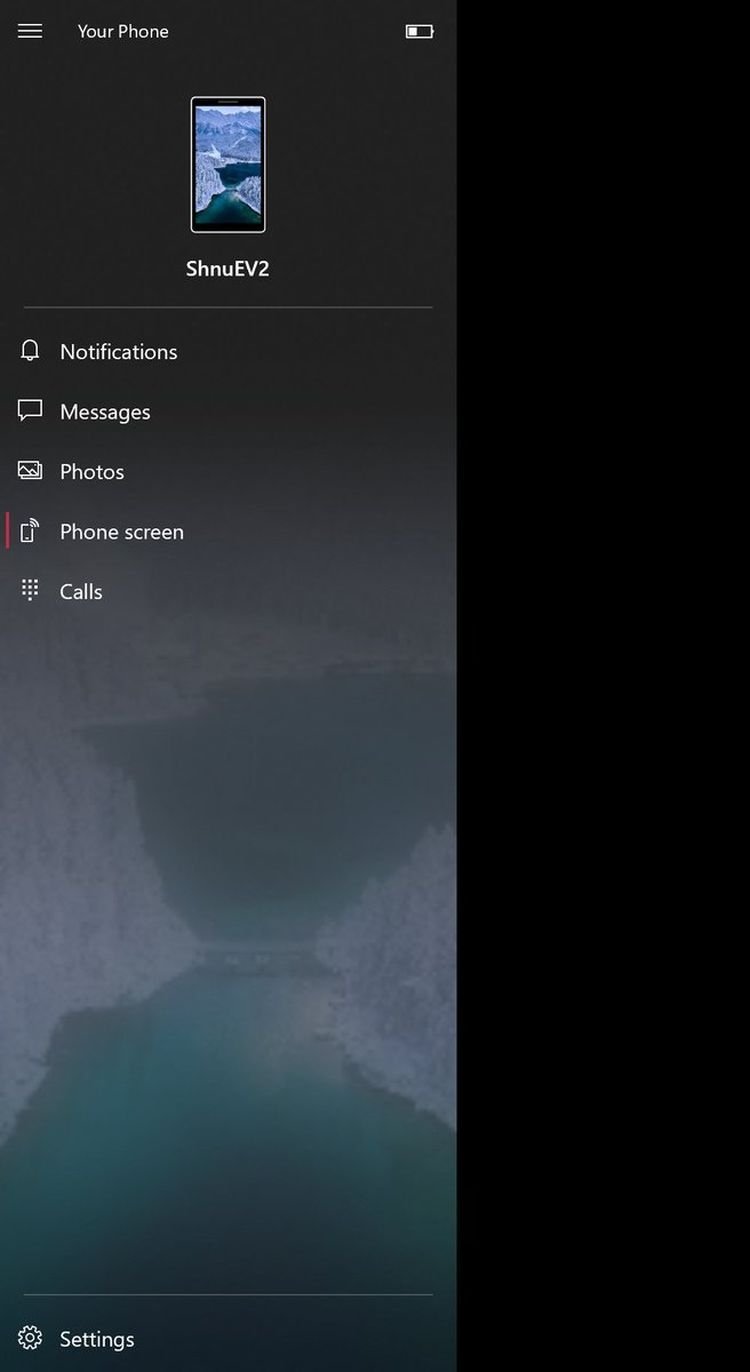Click the Your Phone app title
750x1372 pixels.
pos(123,31)
